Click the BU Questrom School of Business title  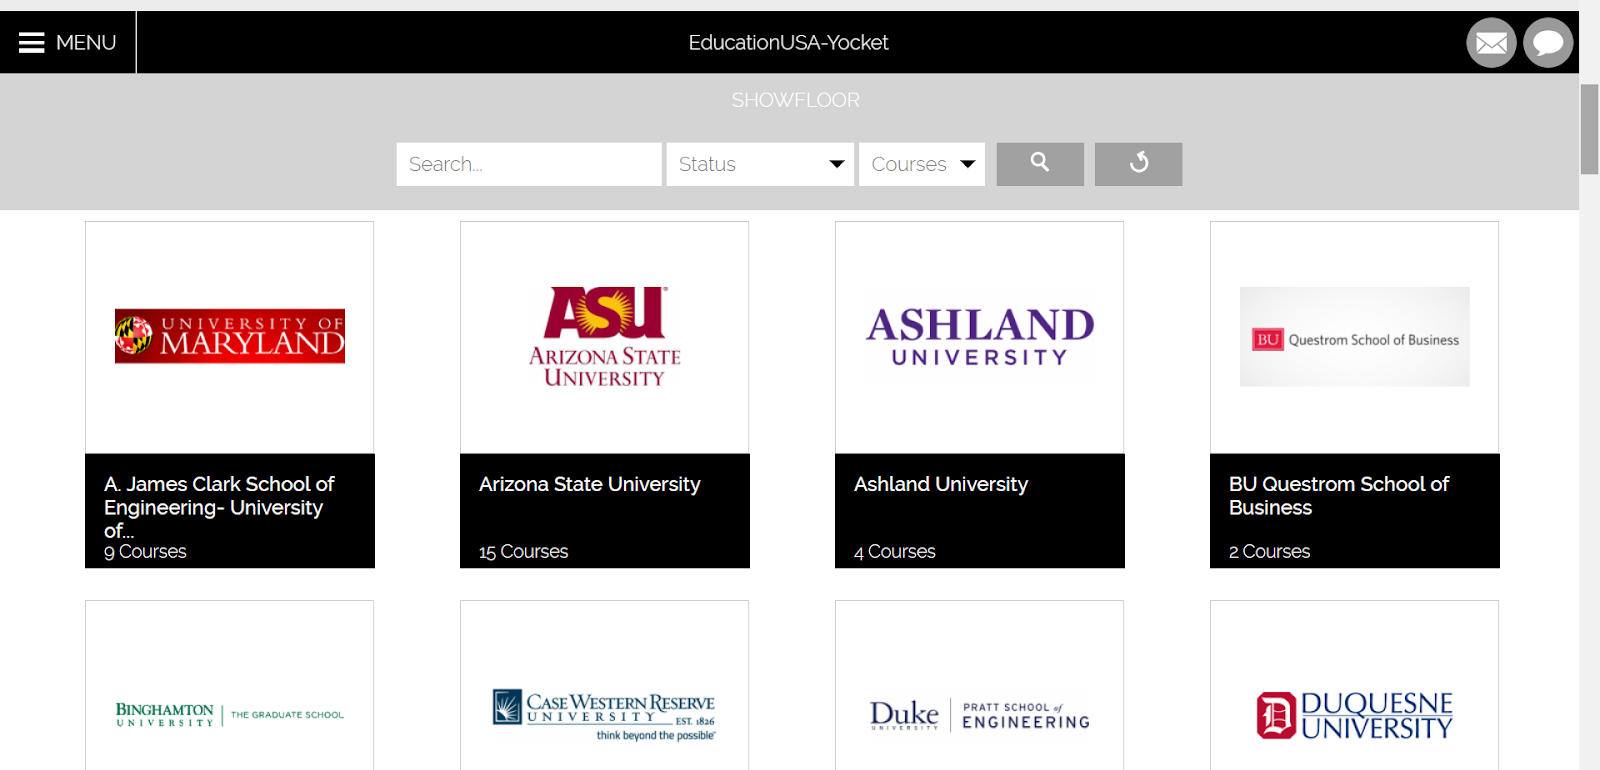[1339, 496]
